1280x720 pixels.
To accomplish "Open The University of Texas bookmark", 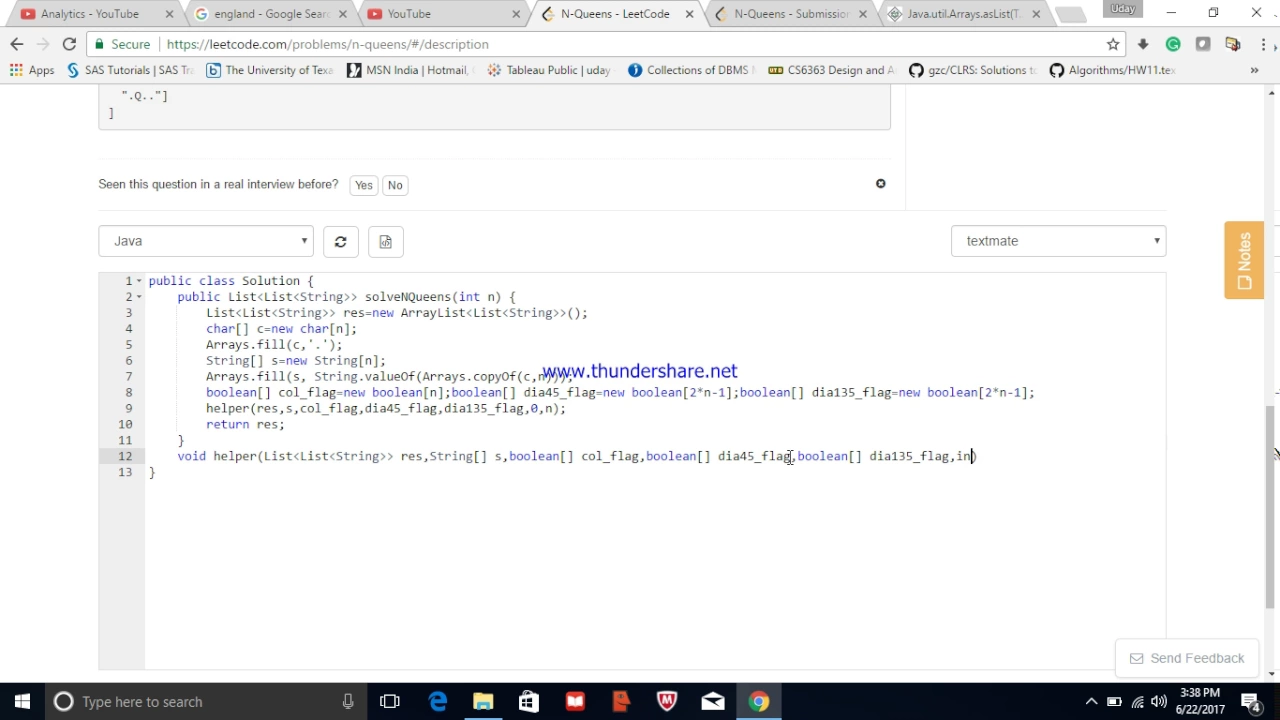I will 270,70.
